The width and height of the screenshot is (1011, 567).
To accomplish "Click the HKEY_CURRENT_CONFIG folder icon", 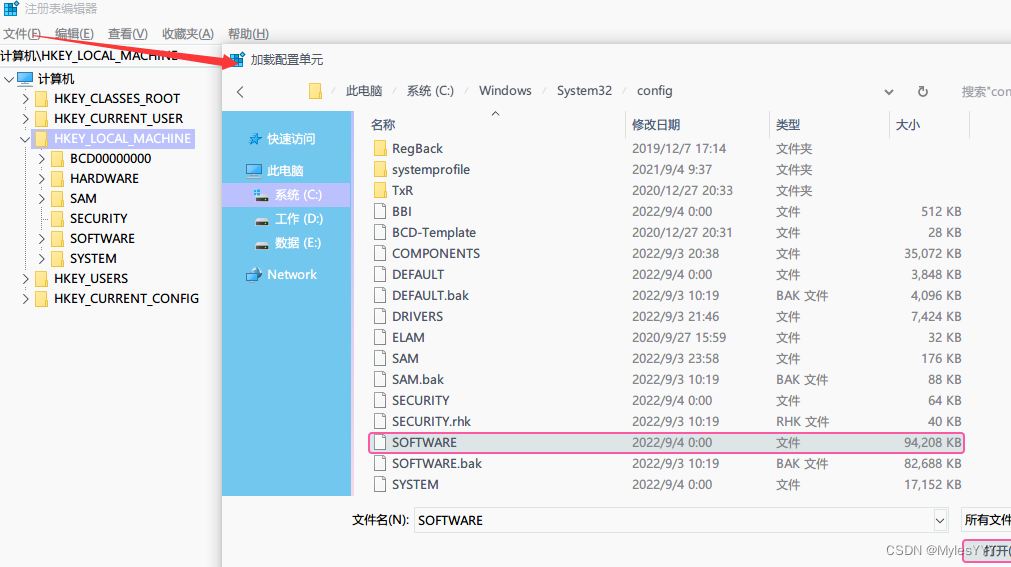I will 41,299.
